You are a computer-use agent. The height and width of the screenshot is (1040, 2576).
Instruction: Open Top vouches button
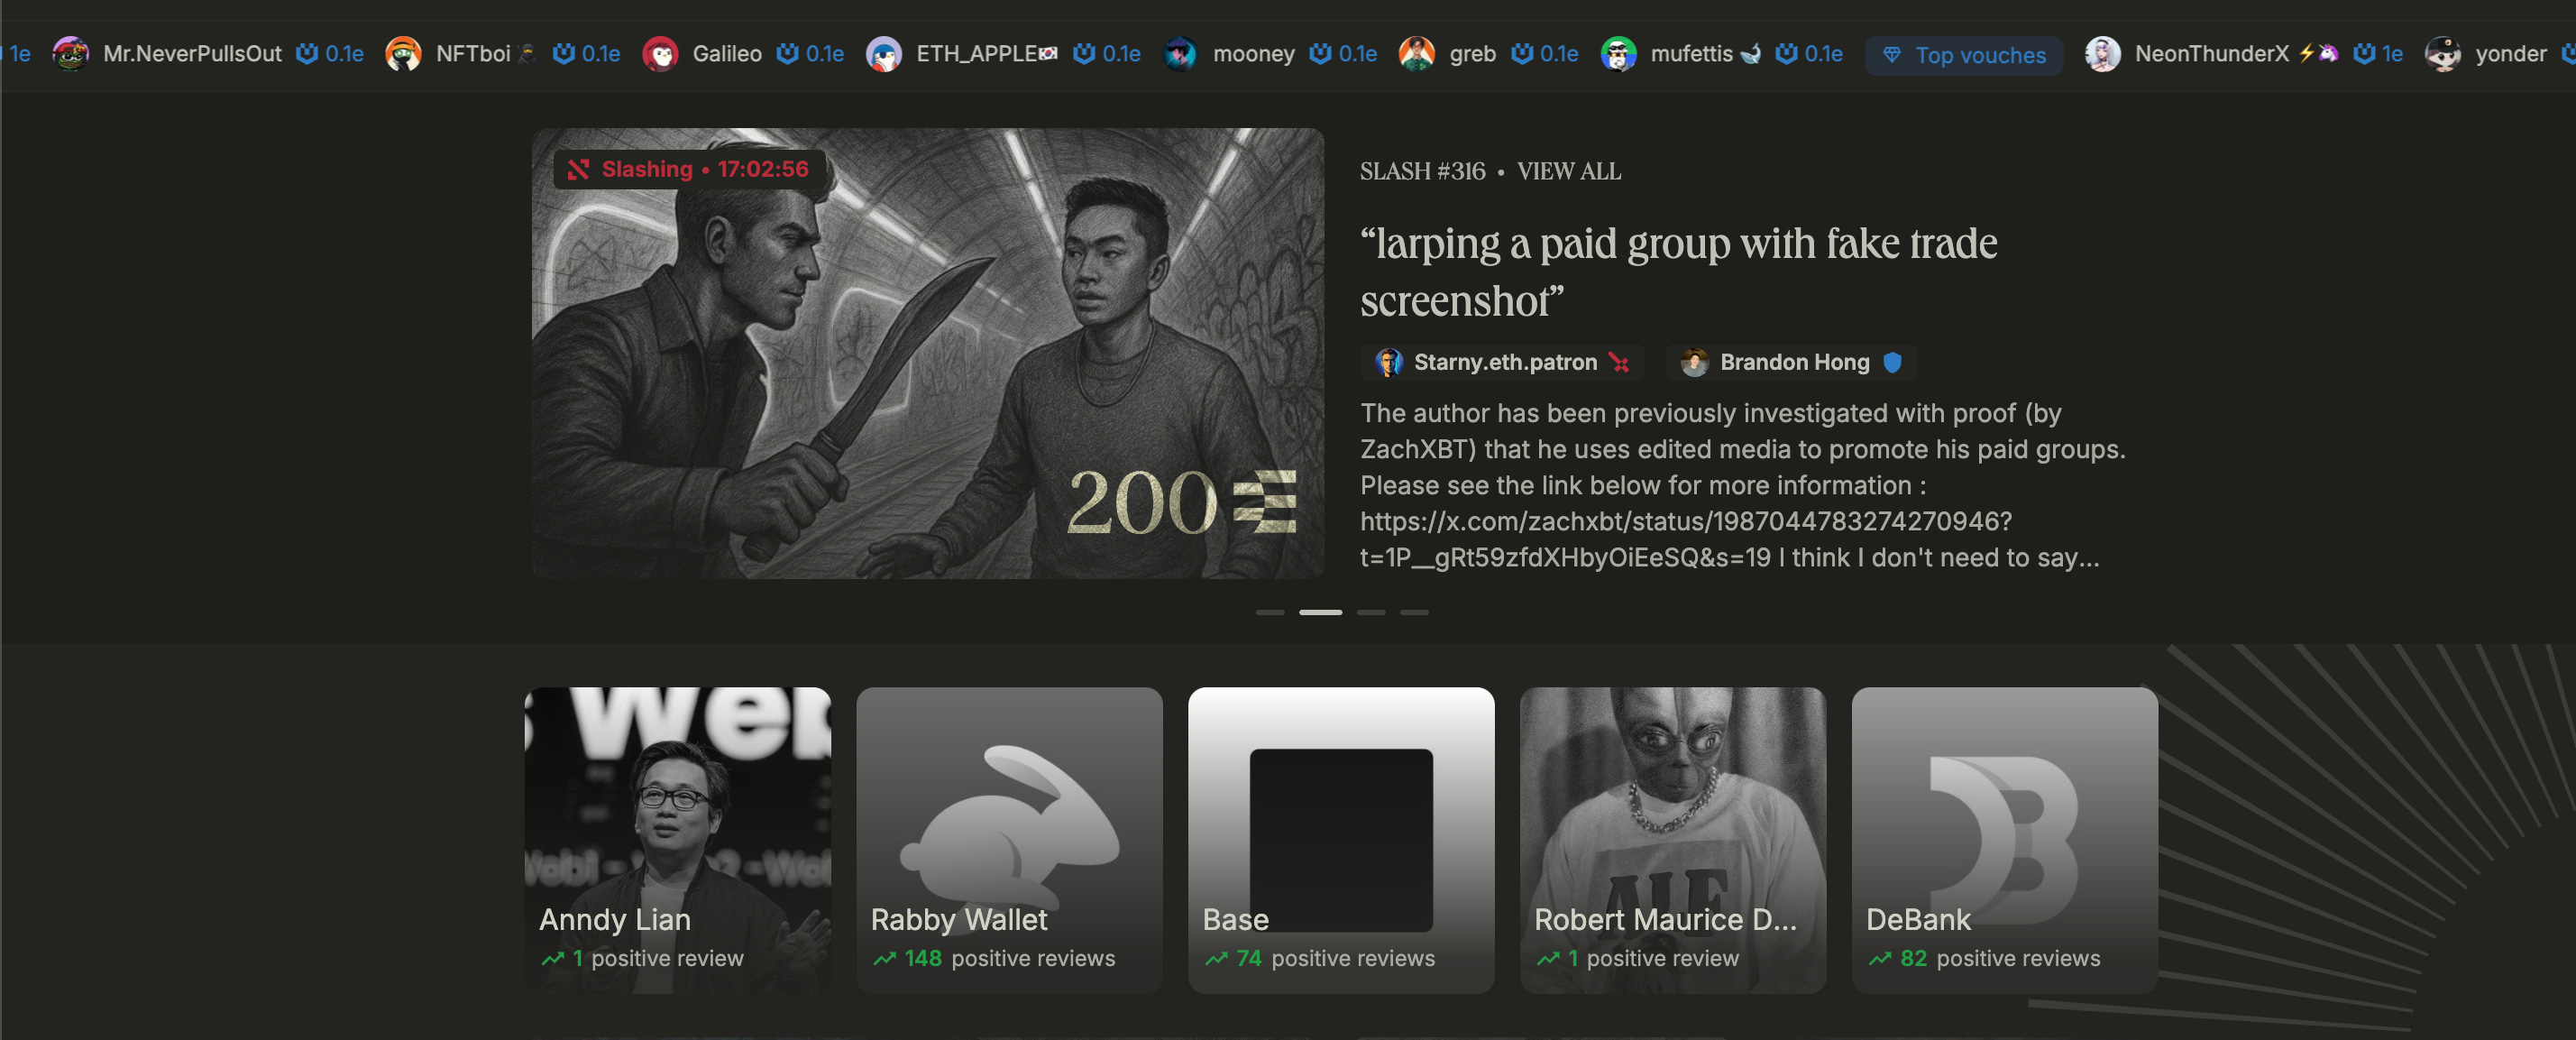[x=1964, y=56]
